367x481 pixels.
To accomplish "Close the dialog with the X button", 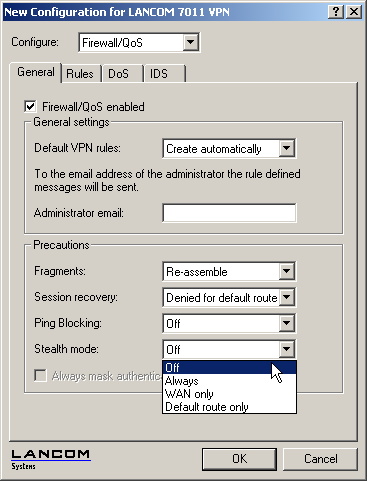I will (x=354, y=12).
